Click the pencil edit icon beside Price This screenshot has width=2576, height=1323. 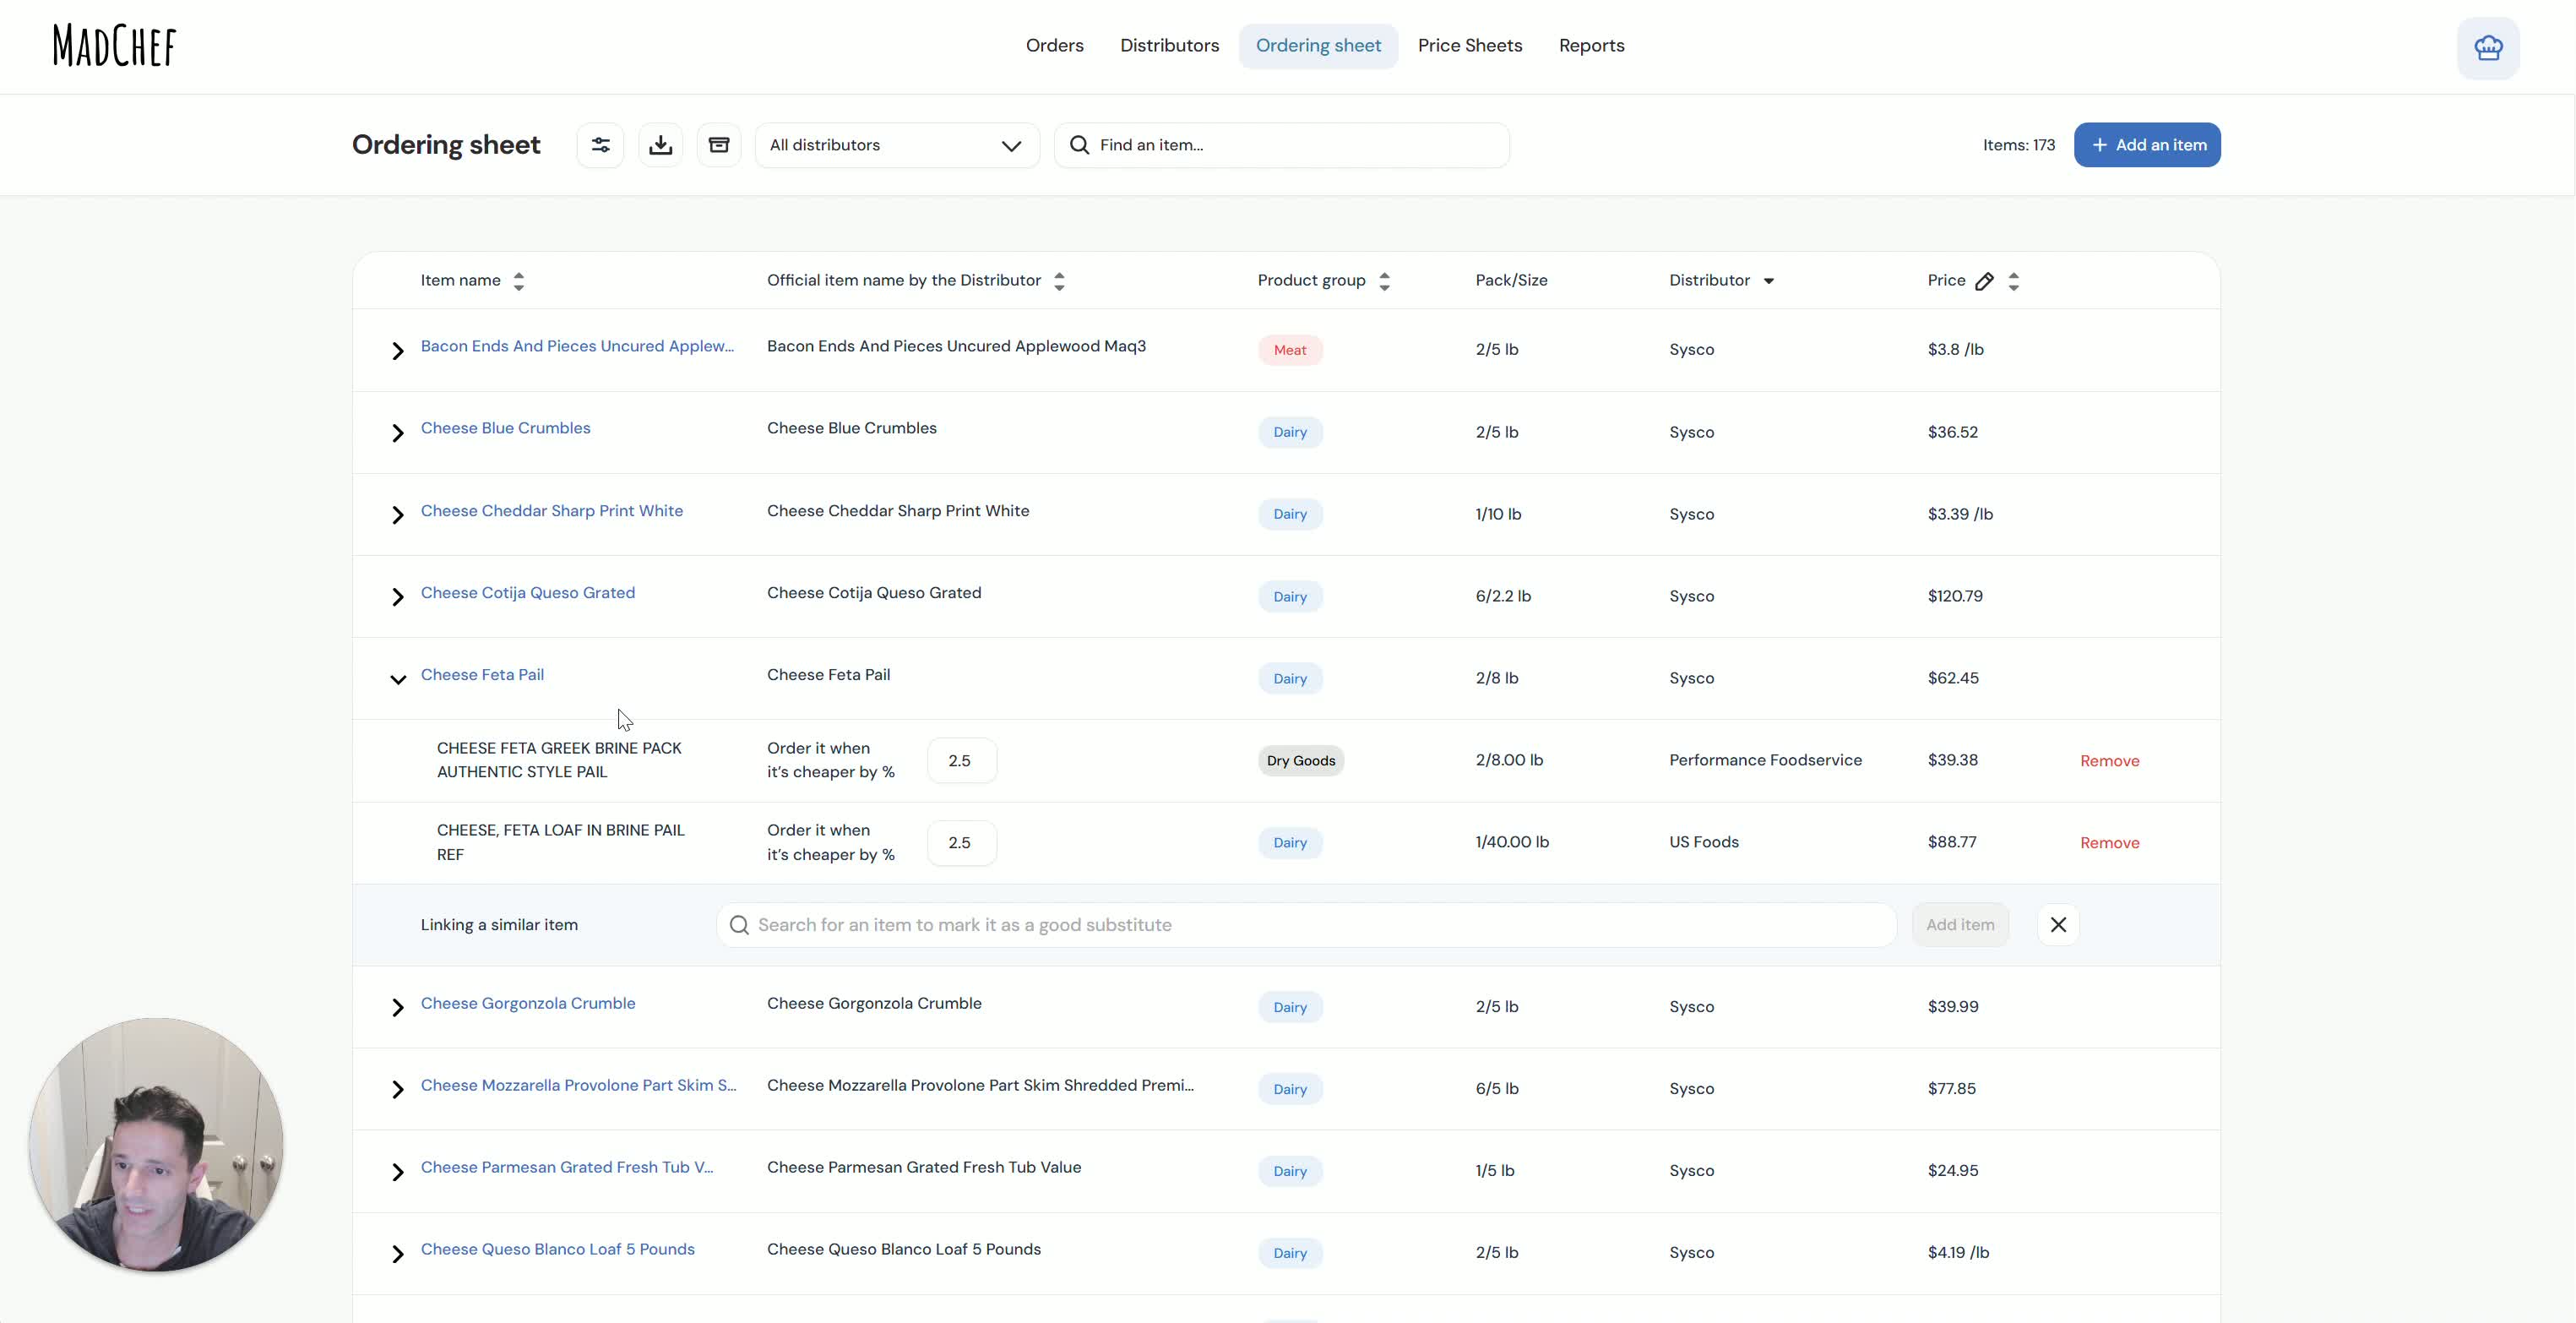pyautogui.click(x=1984, y=281)
